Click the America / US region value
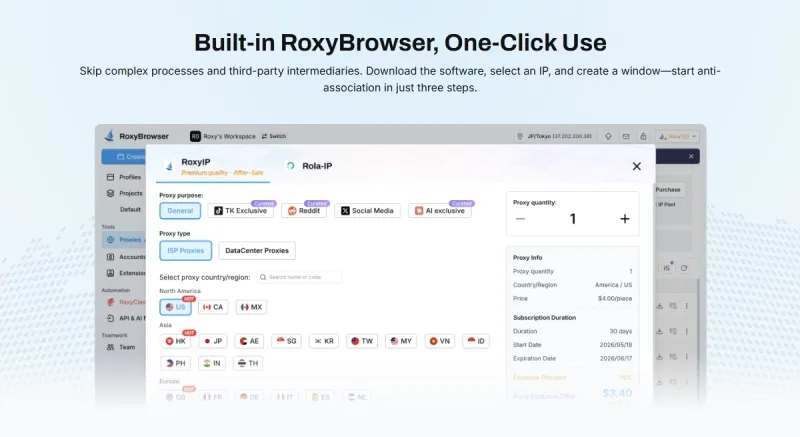800x437 pixels. click(613, 285)
